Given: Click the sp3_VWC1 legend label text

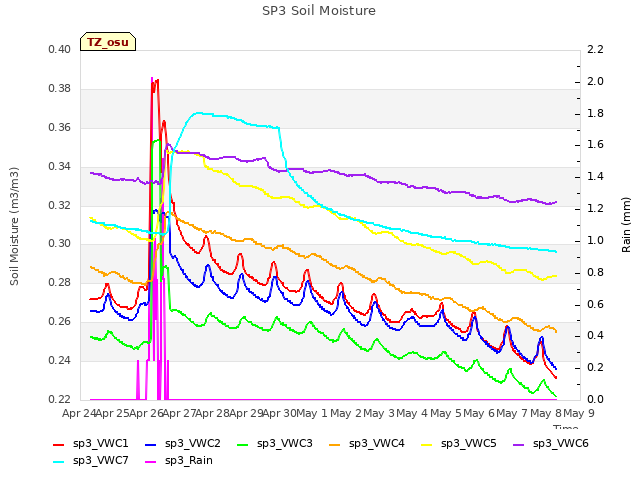Looking at the screenshot, I should pos(100,444).
